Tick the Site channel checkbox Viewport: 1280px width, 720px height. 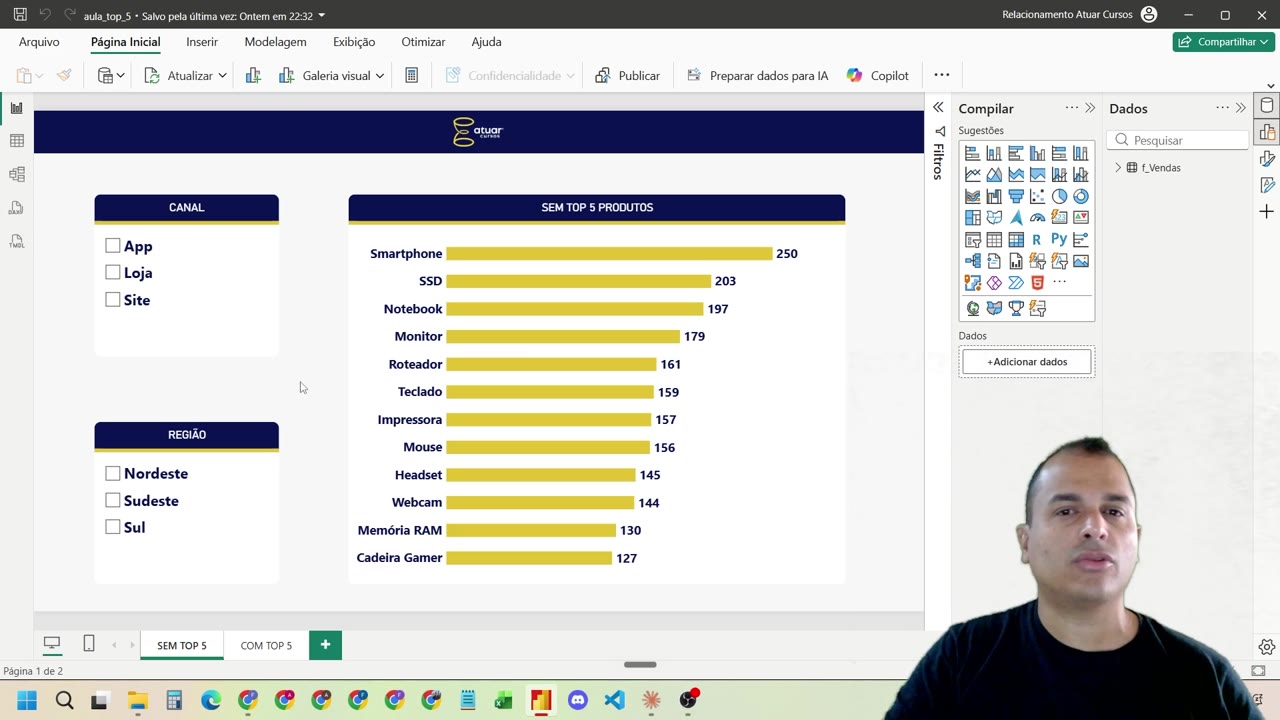click(x=113, y=300)
